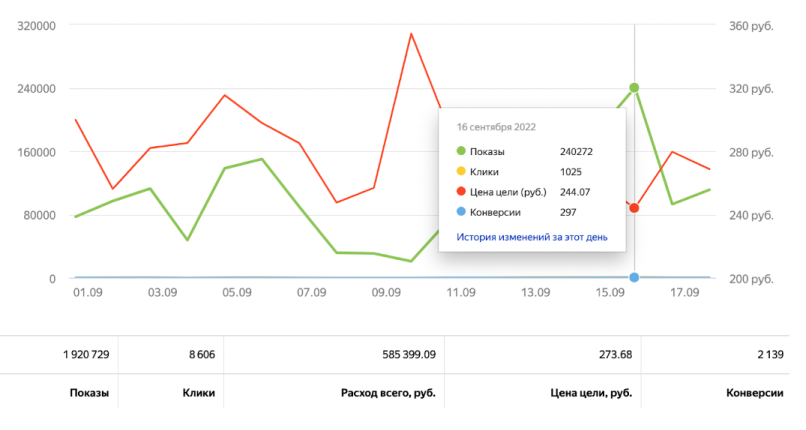Click the left axis label 240000
The image size is (806, 430).
pyautogui.click(x=36, y=89)
